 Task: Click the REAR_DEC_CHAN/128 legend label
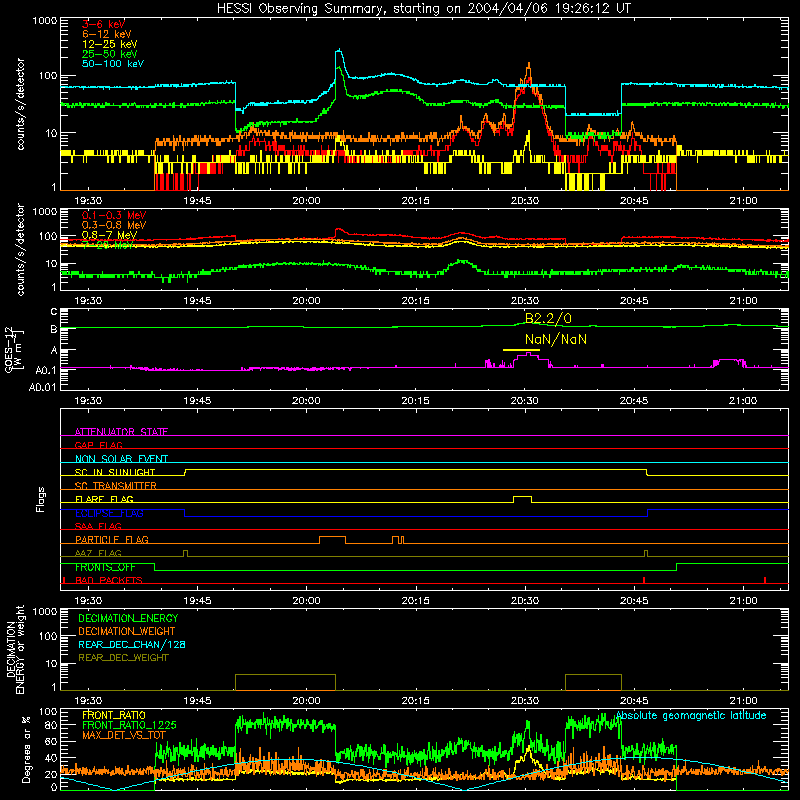132,645
